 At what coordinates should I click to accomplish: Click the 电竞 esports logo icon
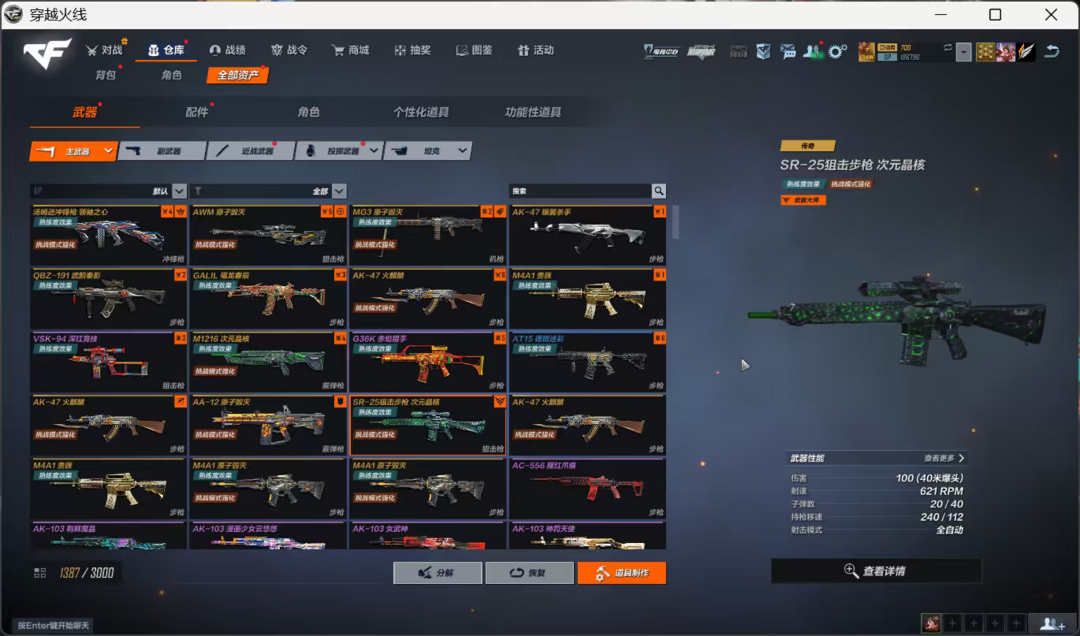pyautogui.click(x=661, y=52)
